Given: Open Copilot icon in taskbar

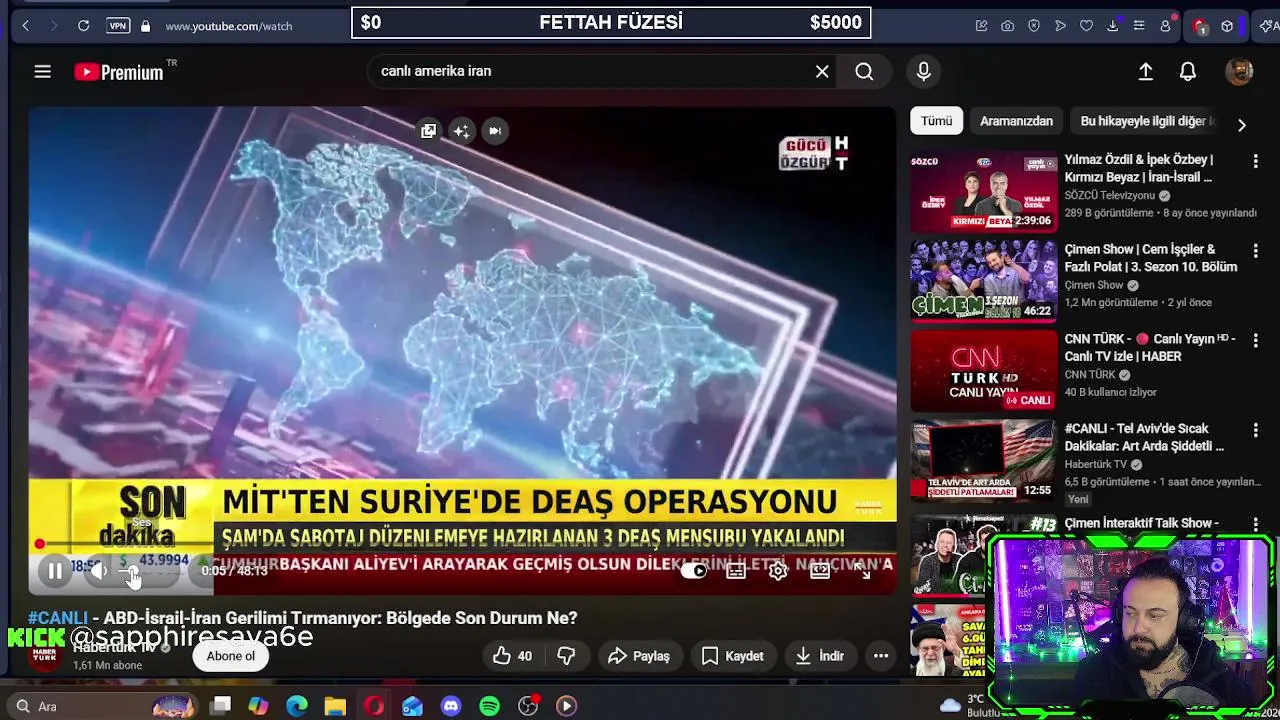Looking at the screenshot, I should coord(258,706).
